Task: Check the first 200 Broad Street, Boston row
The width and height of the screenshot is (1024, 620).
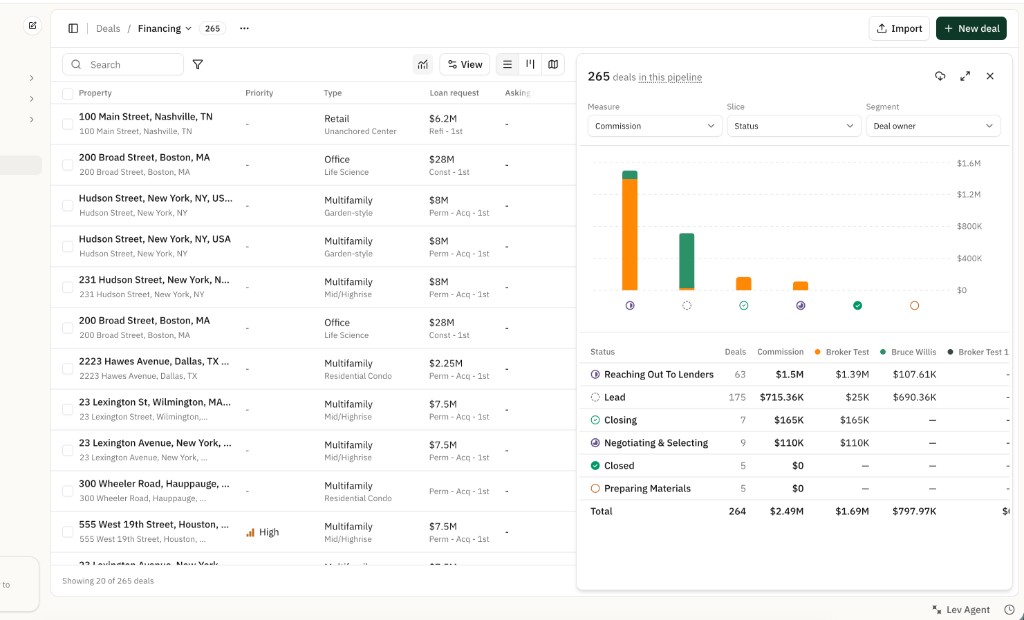Action: pos(67,165)
